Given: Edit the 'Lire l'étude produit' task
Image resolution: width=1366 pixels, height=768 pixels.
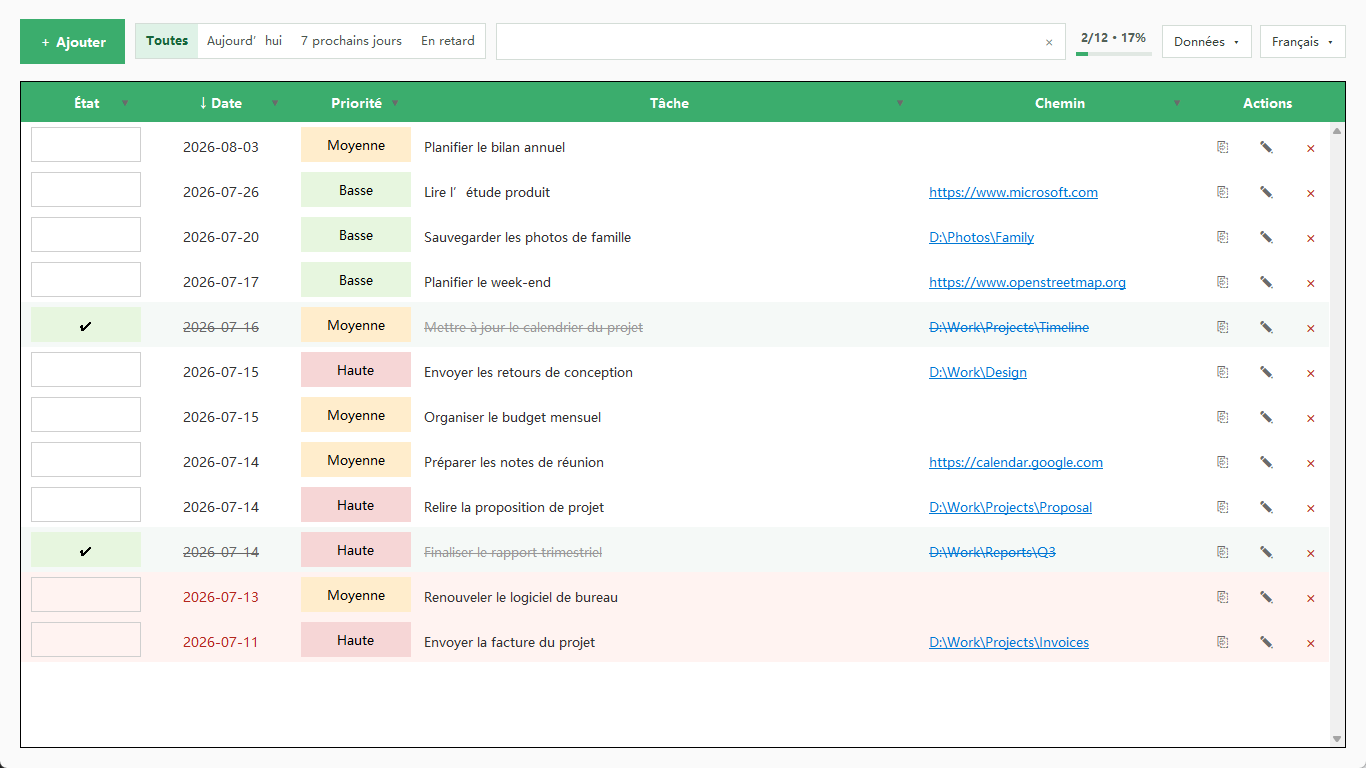Looking at the screenshot, I should point(1266,192).
